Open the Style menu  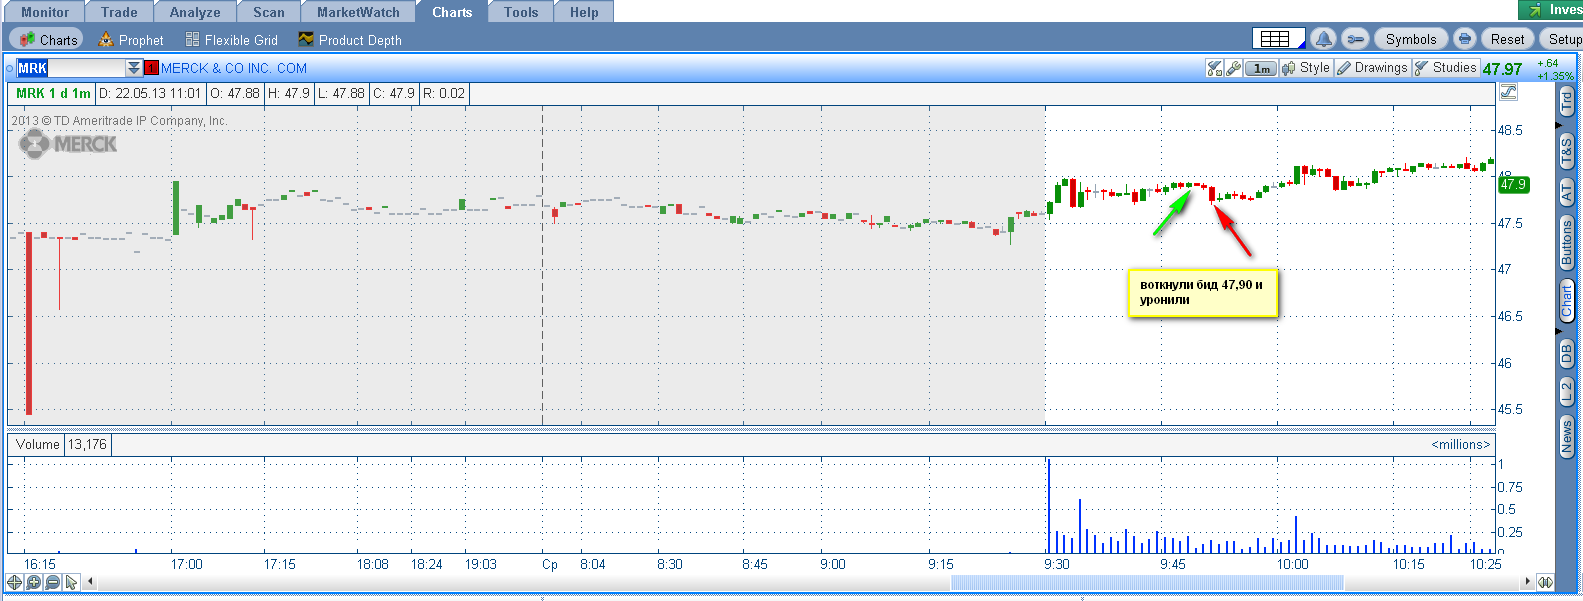[1306, 68]
